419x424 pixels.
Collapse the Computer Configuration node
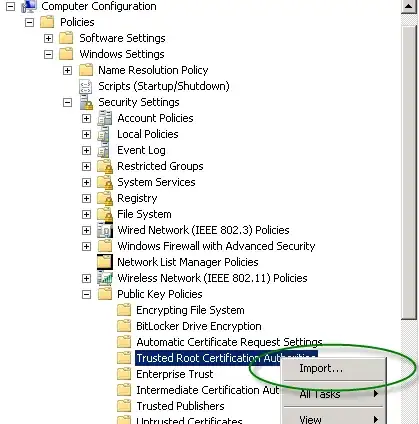[11, 6]
